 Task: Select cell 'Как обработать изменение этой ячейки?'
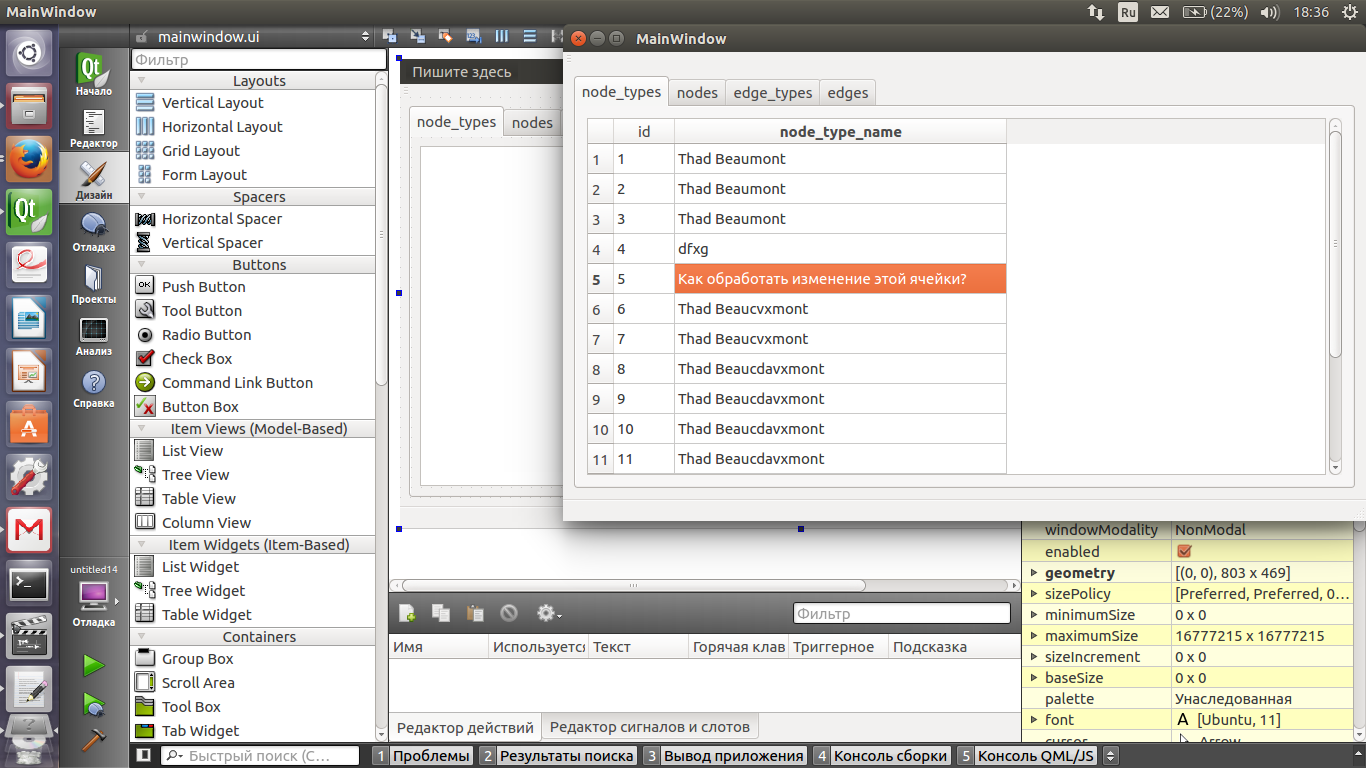tap(840, 279)
